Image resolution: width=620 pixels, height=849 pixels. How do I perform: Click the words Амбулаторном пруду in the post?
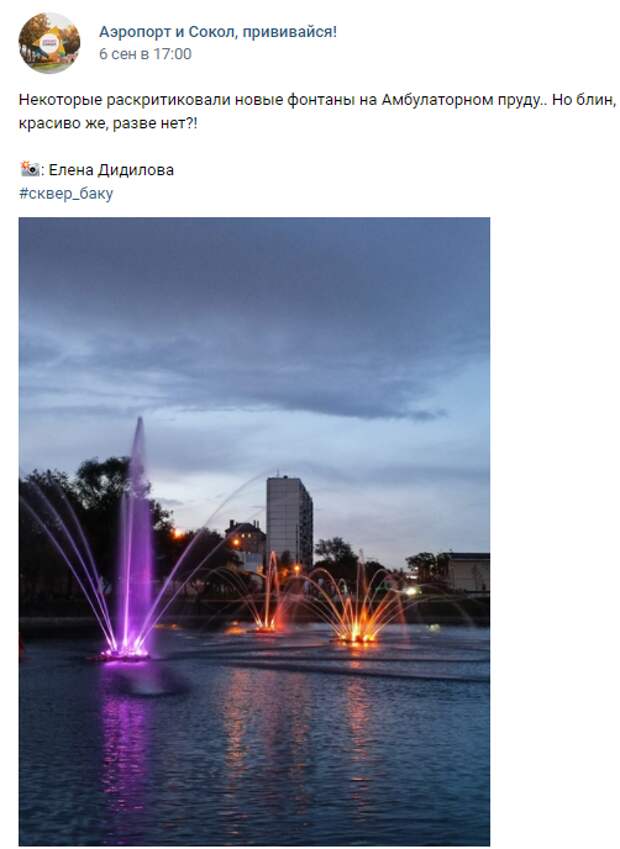(461, 100)
